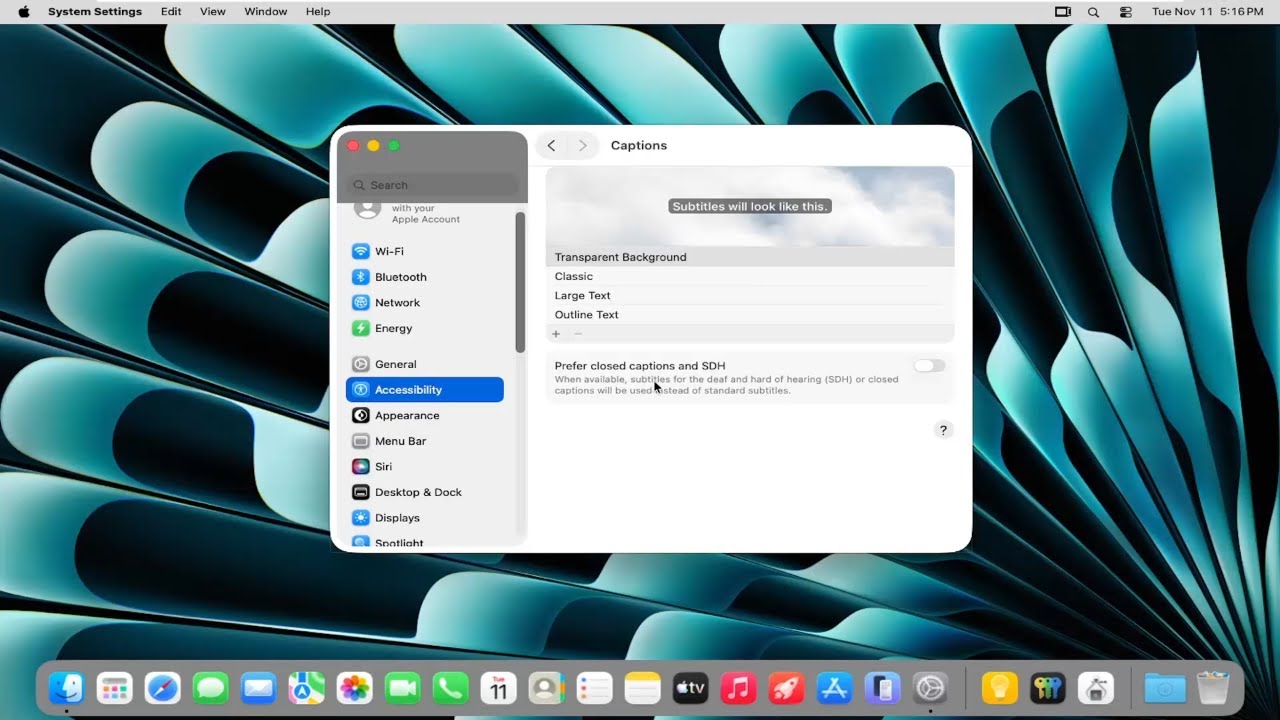Remove caption style with the minus button

coord(578,334)
